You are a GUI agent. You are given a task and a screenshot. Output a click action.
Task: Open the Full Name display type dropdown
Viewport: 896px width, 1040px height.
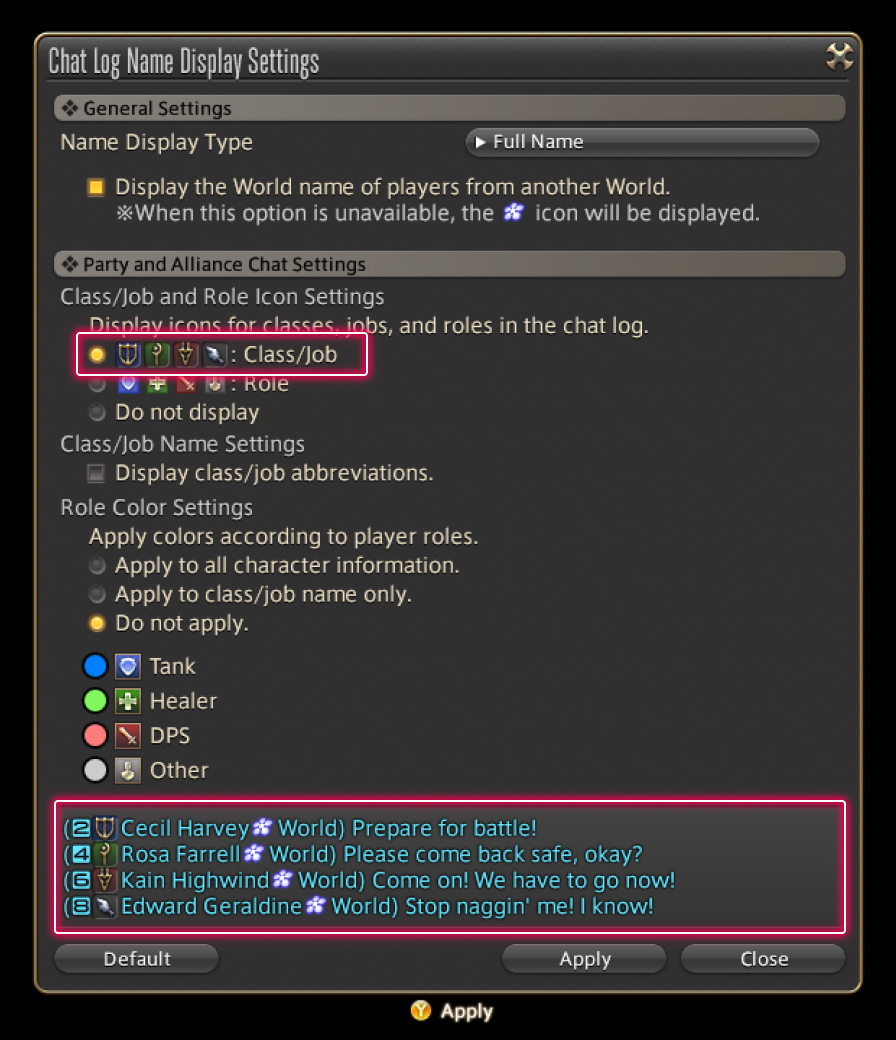click(642, 142)
